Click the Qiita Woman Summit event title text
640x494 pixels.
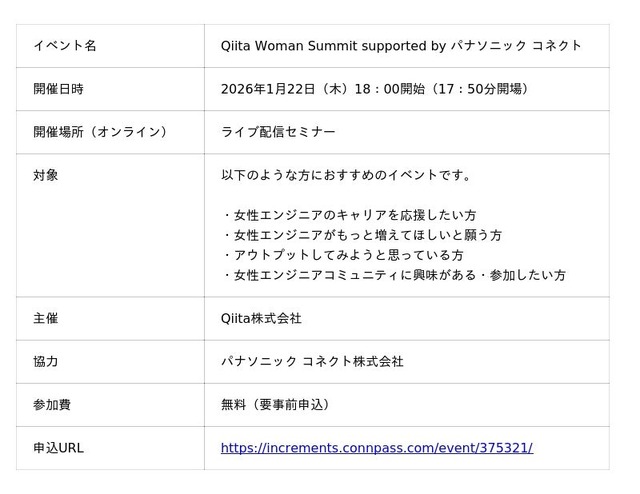400,46
